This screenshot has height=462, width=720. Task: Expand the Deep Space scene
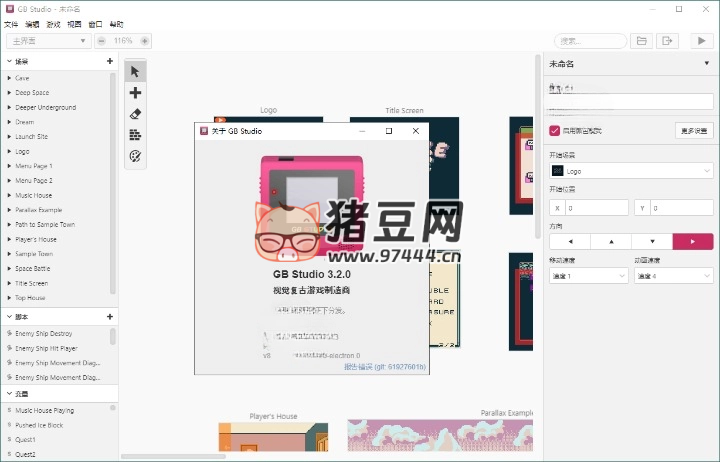coord(9,92)
